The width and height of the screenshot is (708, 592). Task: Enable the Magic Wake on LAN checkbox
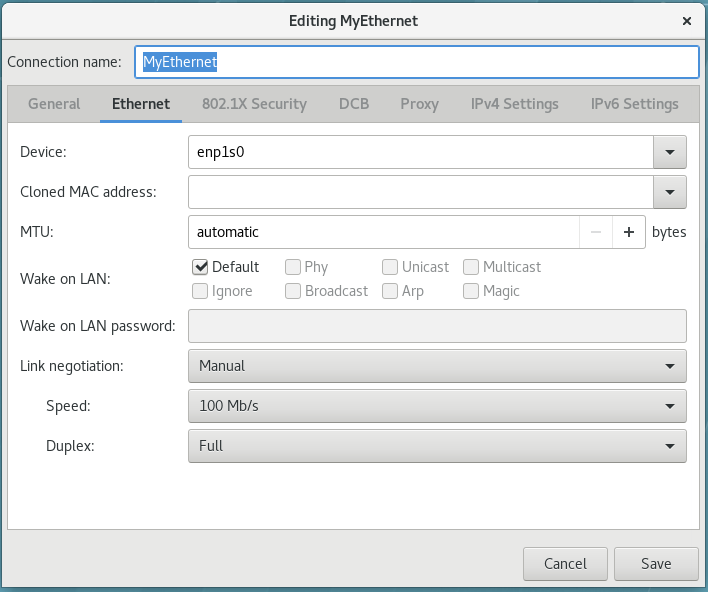(470, 291)
